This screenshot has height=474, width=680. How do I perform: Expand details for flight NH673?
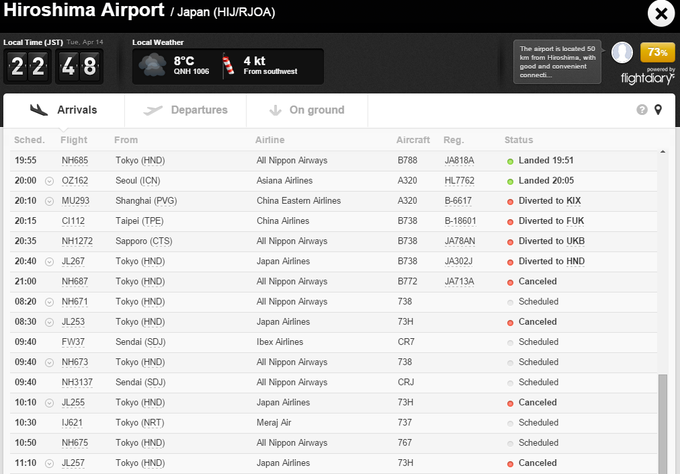click(x=49, y=363)
